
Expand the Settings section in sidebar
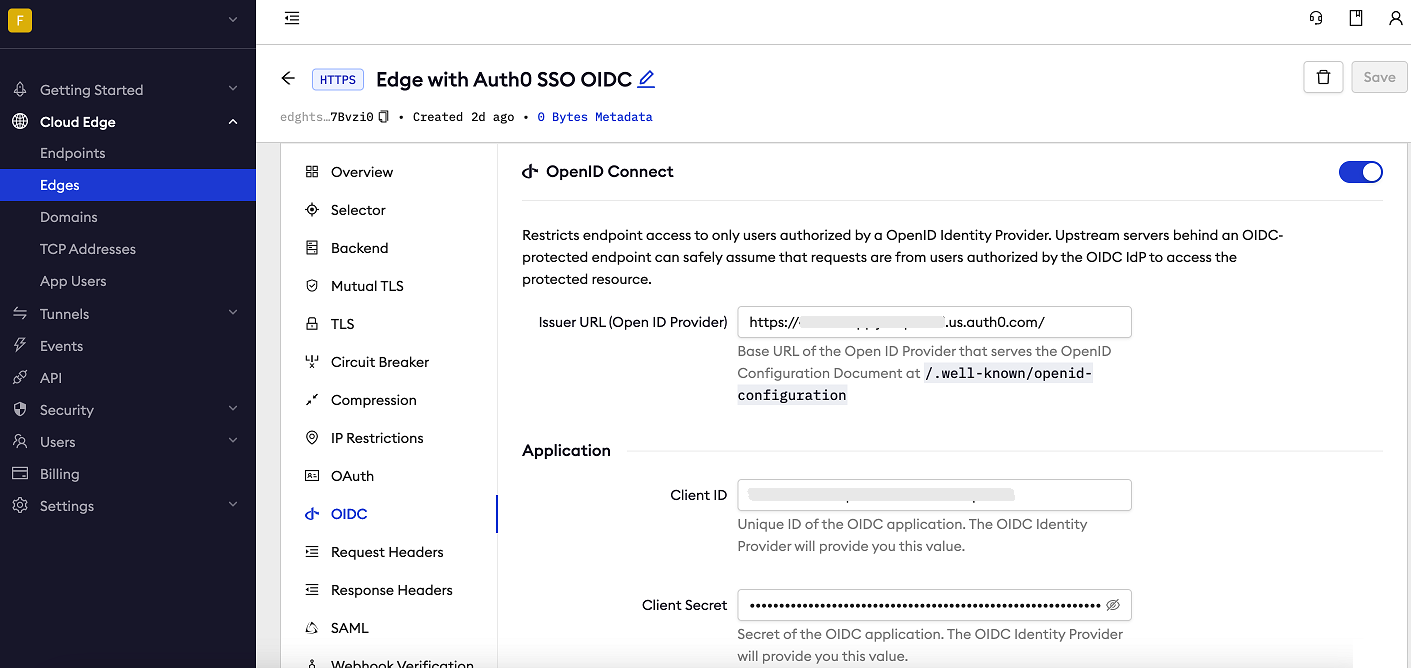coord(233,505)
